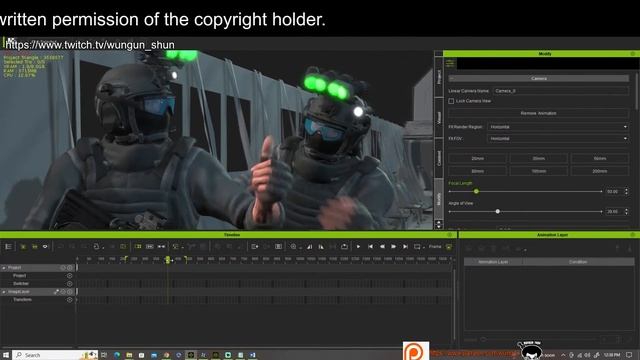The width and height of the screenshot is (640, 360).
Task: Click the Zoom timeline magnifier icon
Action: click(293, 247)
